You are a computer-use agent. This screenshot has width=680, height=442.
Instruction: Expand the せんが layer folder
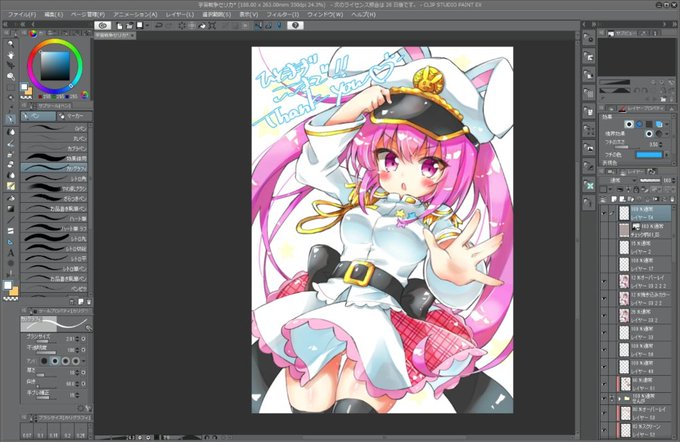(x=620, y=398)
